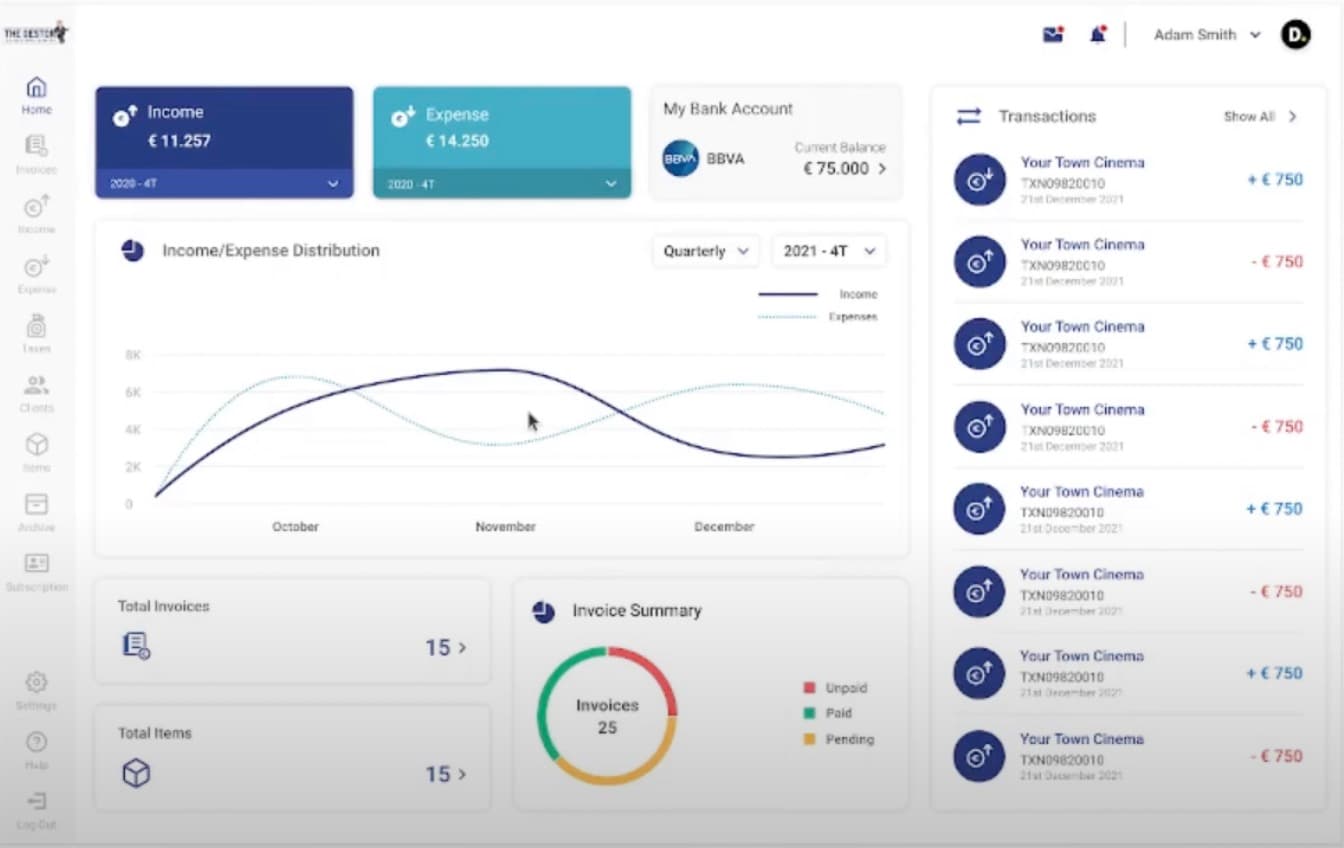The width and height of the screenshot is (1344, 848).
Task: Open Clients icon in the sidebar
Action: coord(37,393)
